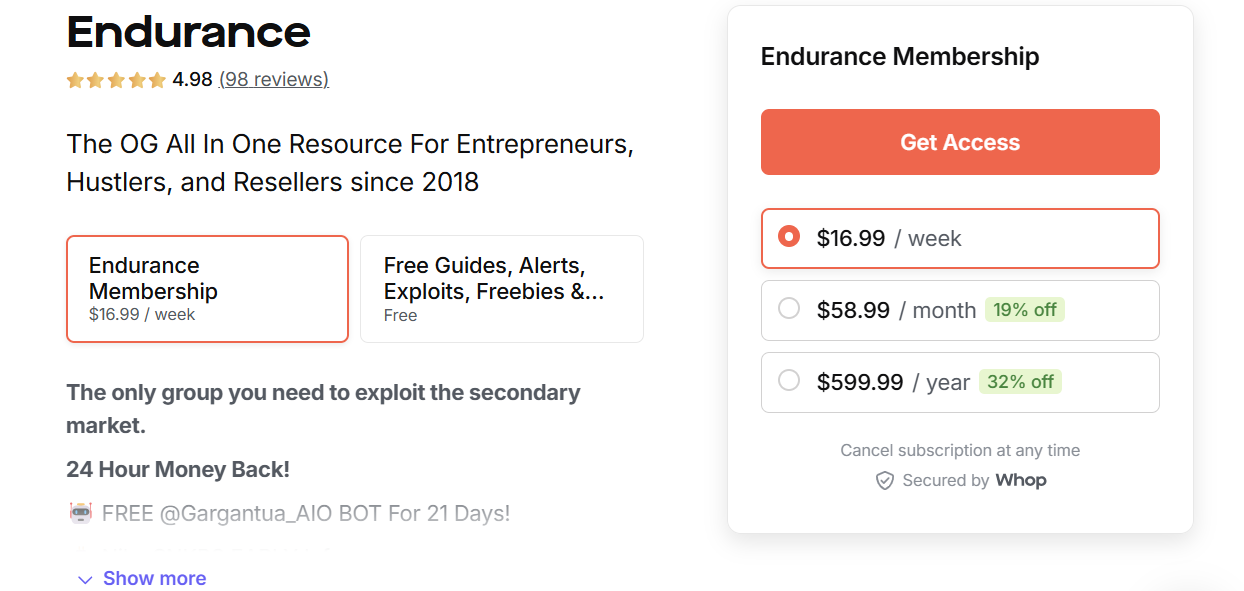The image size is (1244, 591).
Task: Click the first star in the rating
Action: (x=74, y=79)
